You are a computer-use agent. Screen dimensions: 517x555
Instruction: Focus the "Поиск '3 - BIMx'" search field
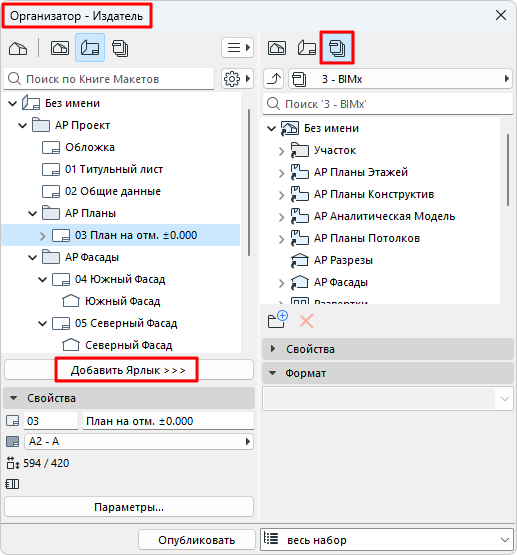(x=388, y=104)
